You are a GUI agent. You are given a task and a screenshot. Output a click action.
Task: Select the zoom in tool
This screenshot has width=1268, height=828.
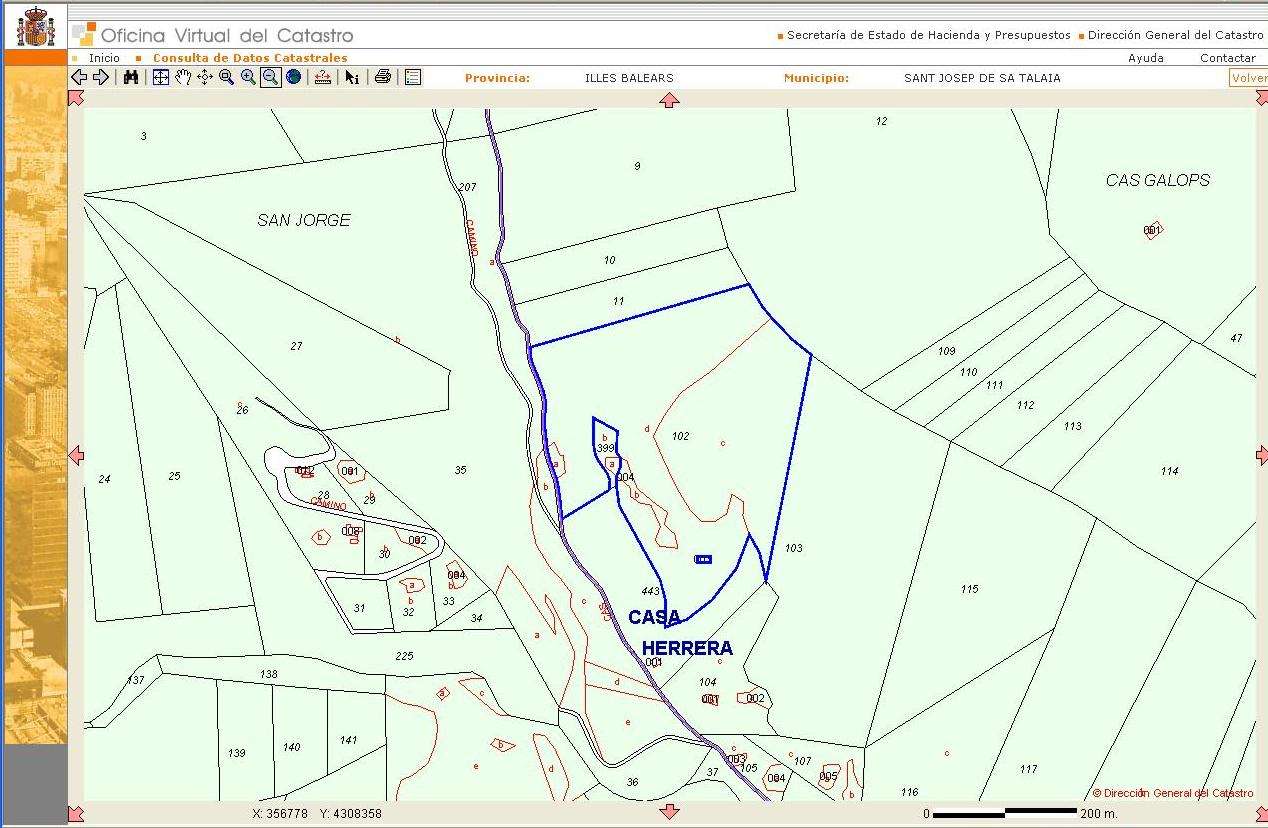tap(248, 77)
